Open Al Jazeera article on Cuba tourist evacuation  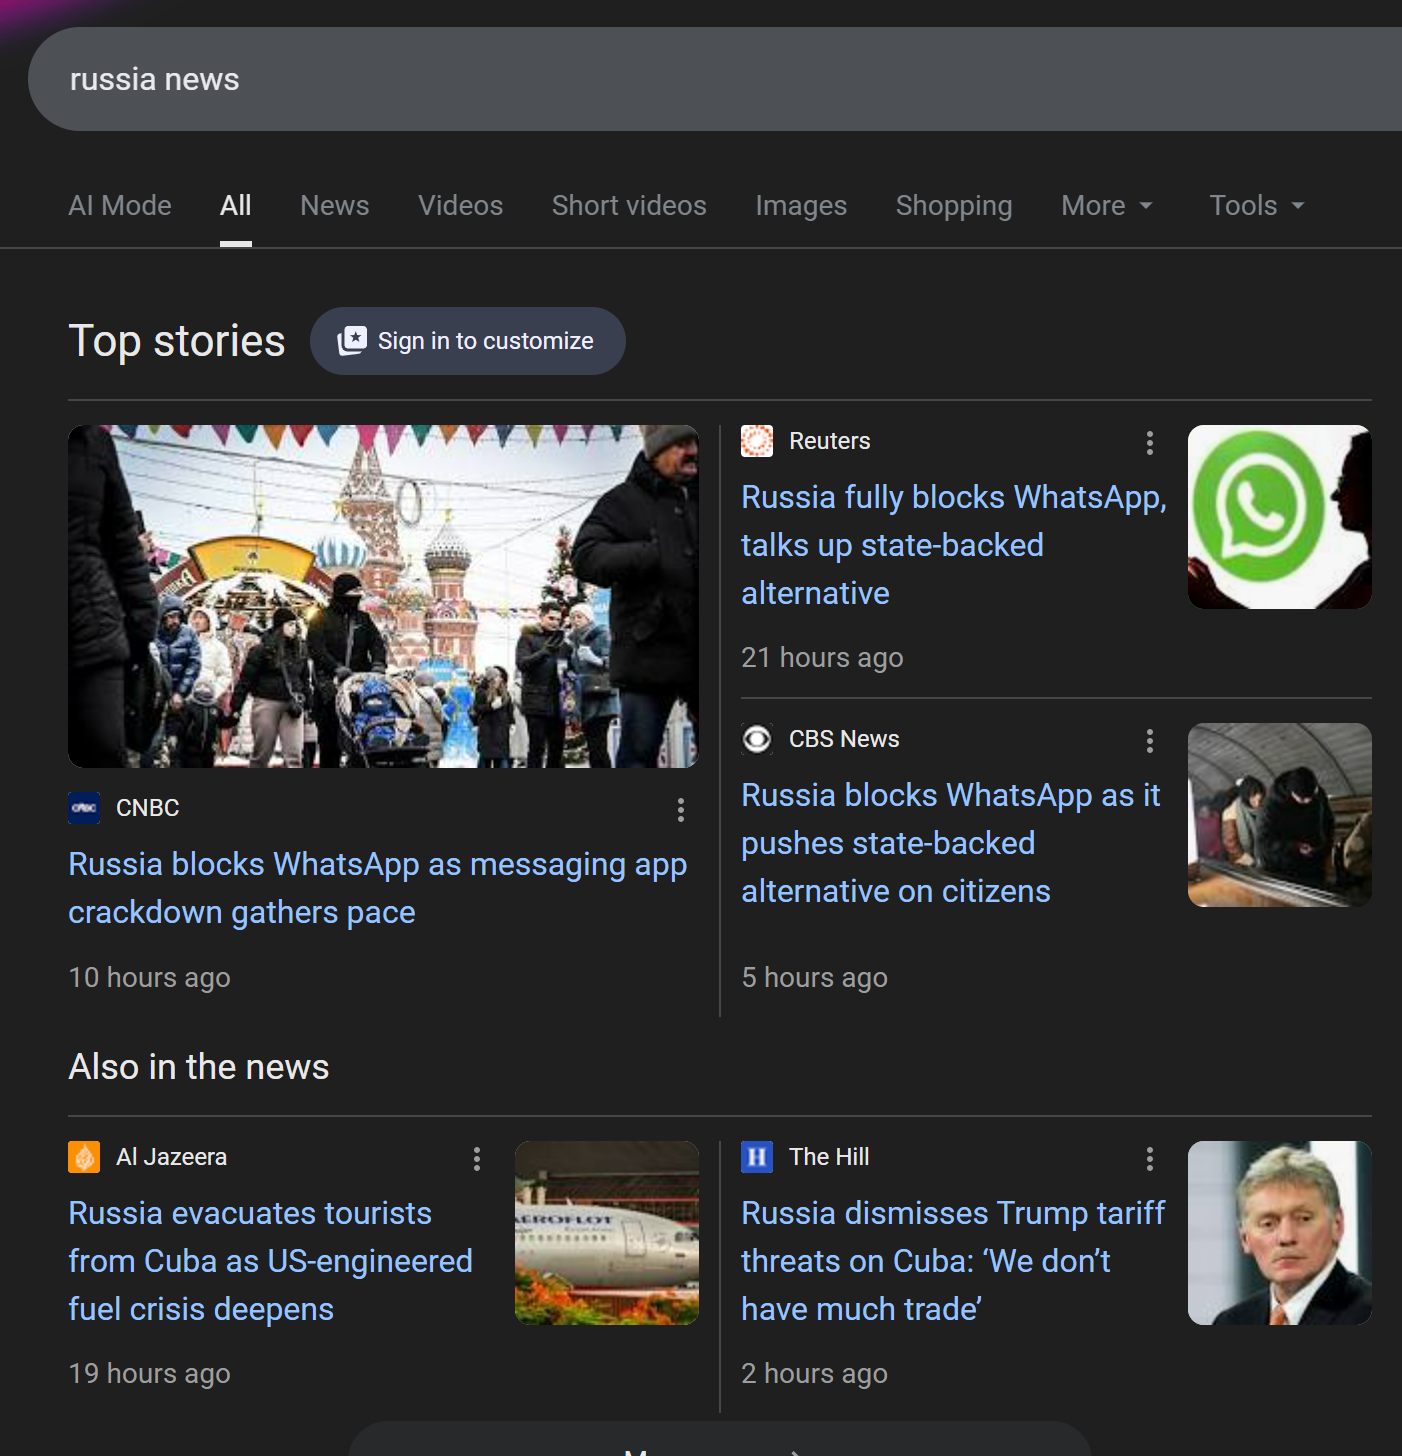point(270,1261)
